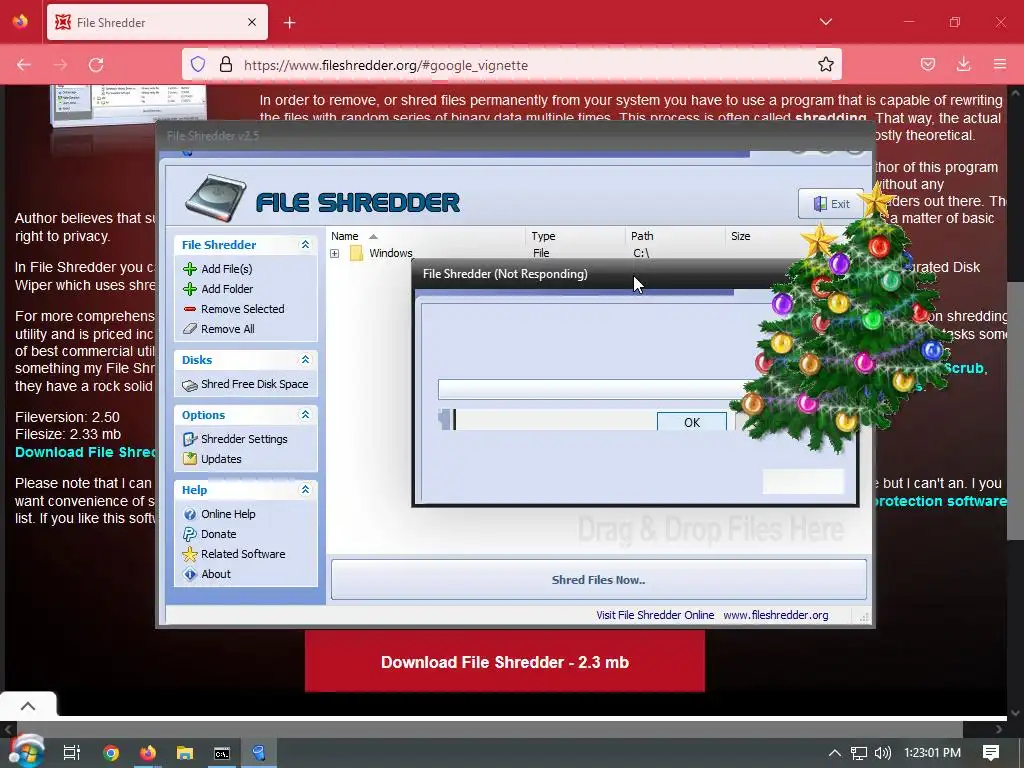The image size is (1024, 768).
Task: Click the Updates icon in Options
Action: coord(189,459)
